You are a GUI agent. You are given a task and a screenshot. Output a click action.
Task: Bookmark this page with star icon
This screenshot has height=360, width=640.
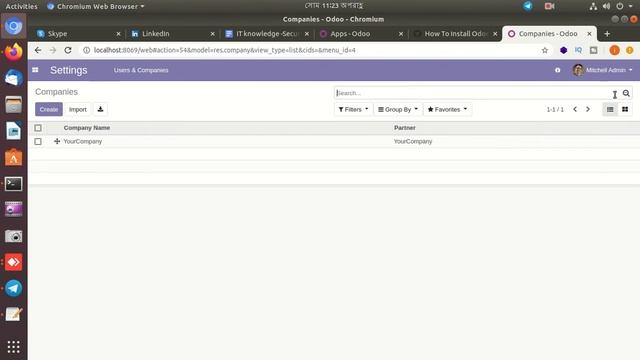(544, 50)
